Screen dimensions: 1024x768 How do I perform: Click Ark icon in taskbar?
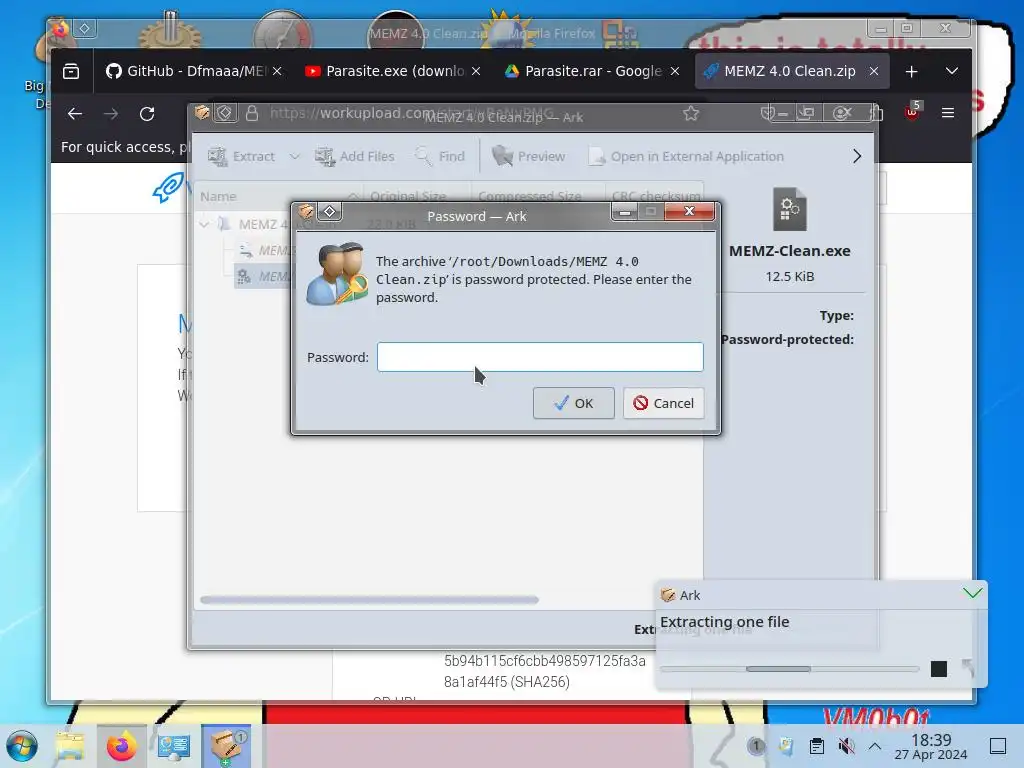tap(226, 746)
